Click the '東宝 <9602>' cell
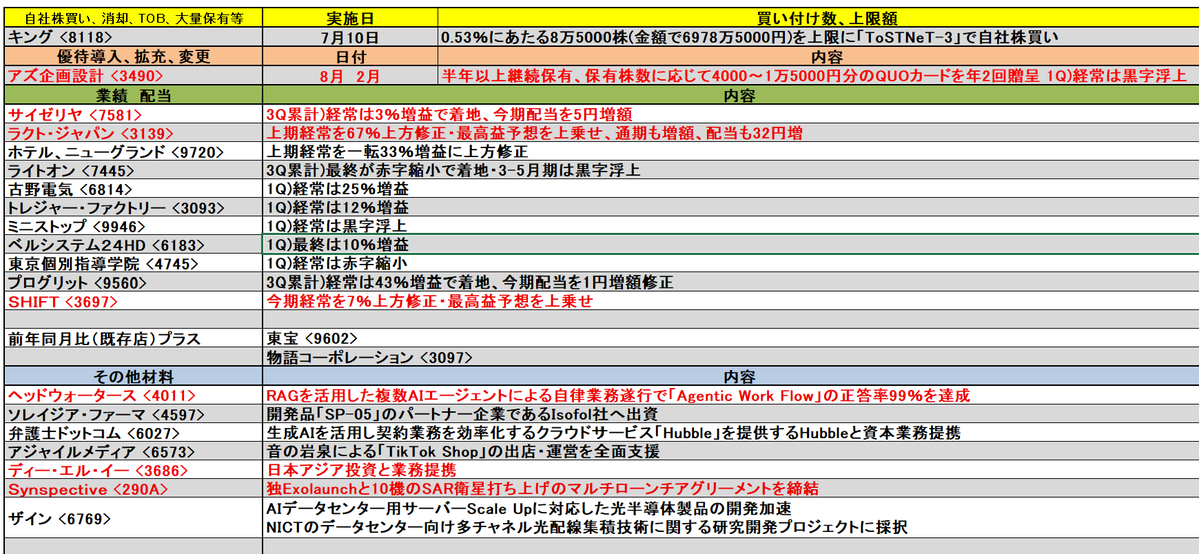1199x554 pixels. click(x=731, y=338)
